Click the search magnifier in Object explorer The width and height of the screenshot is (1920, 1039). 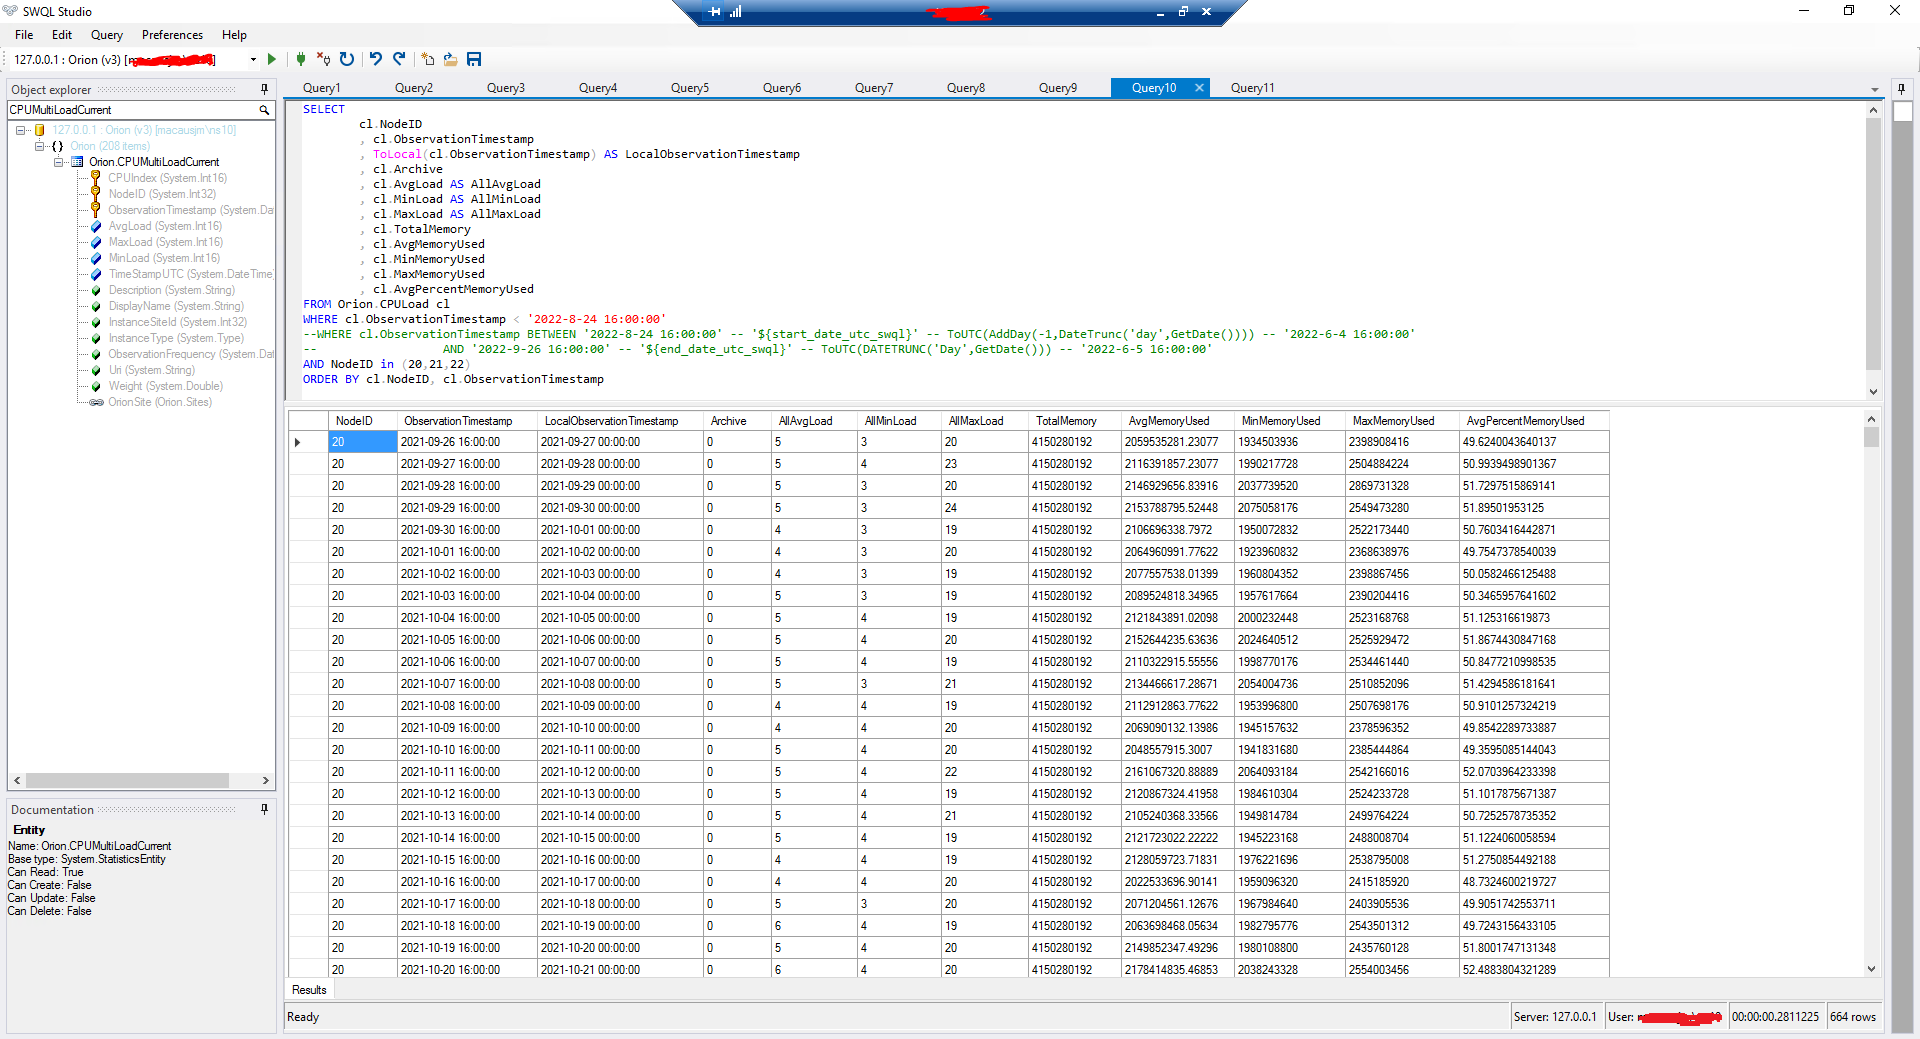tap(264, 110)
